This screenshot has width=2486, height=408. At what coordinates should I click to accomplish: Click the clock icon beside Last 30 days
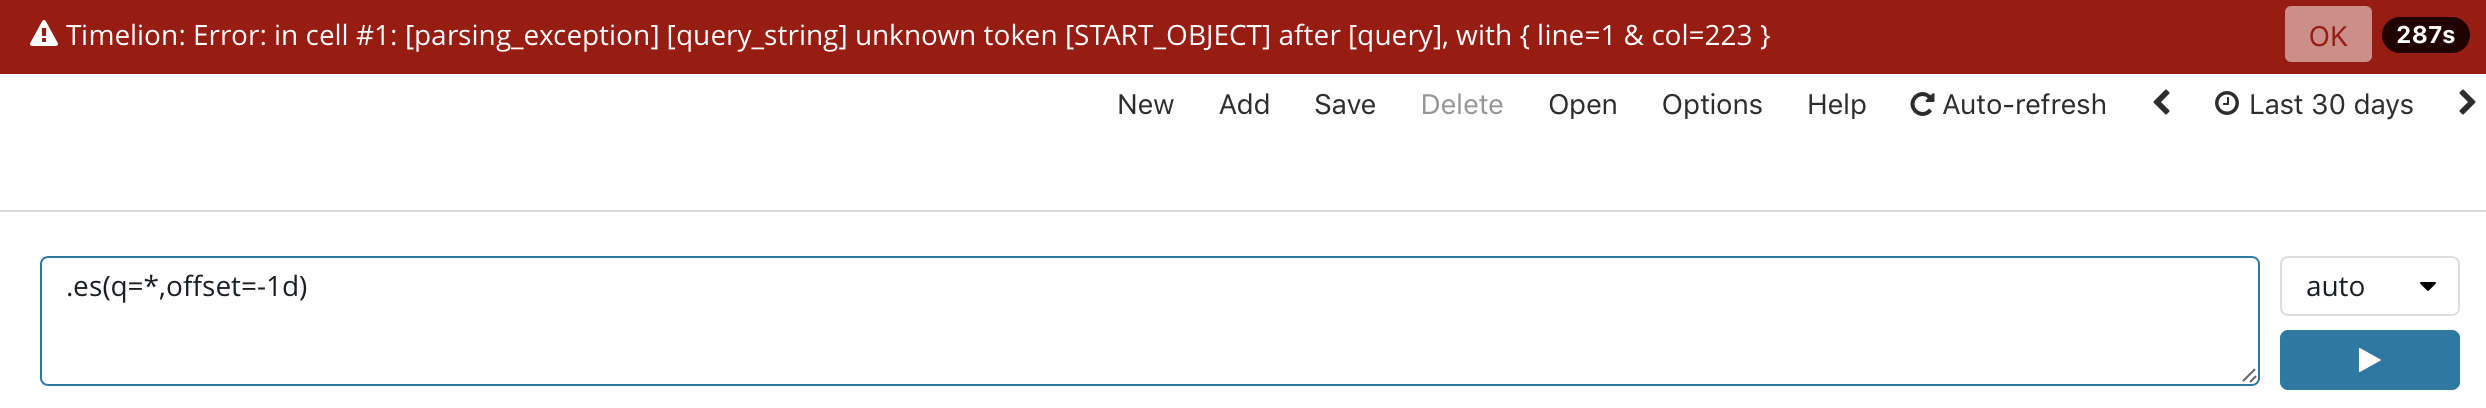coord(2226,103)
